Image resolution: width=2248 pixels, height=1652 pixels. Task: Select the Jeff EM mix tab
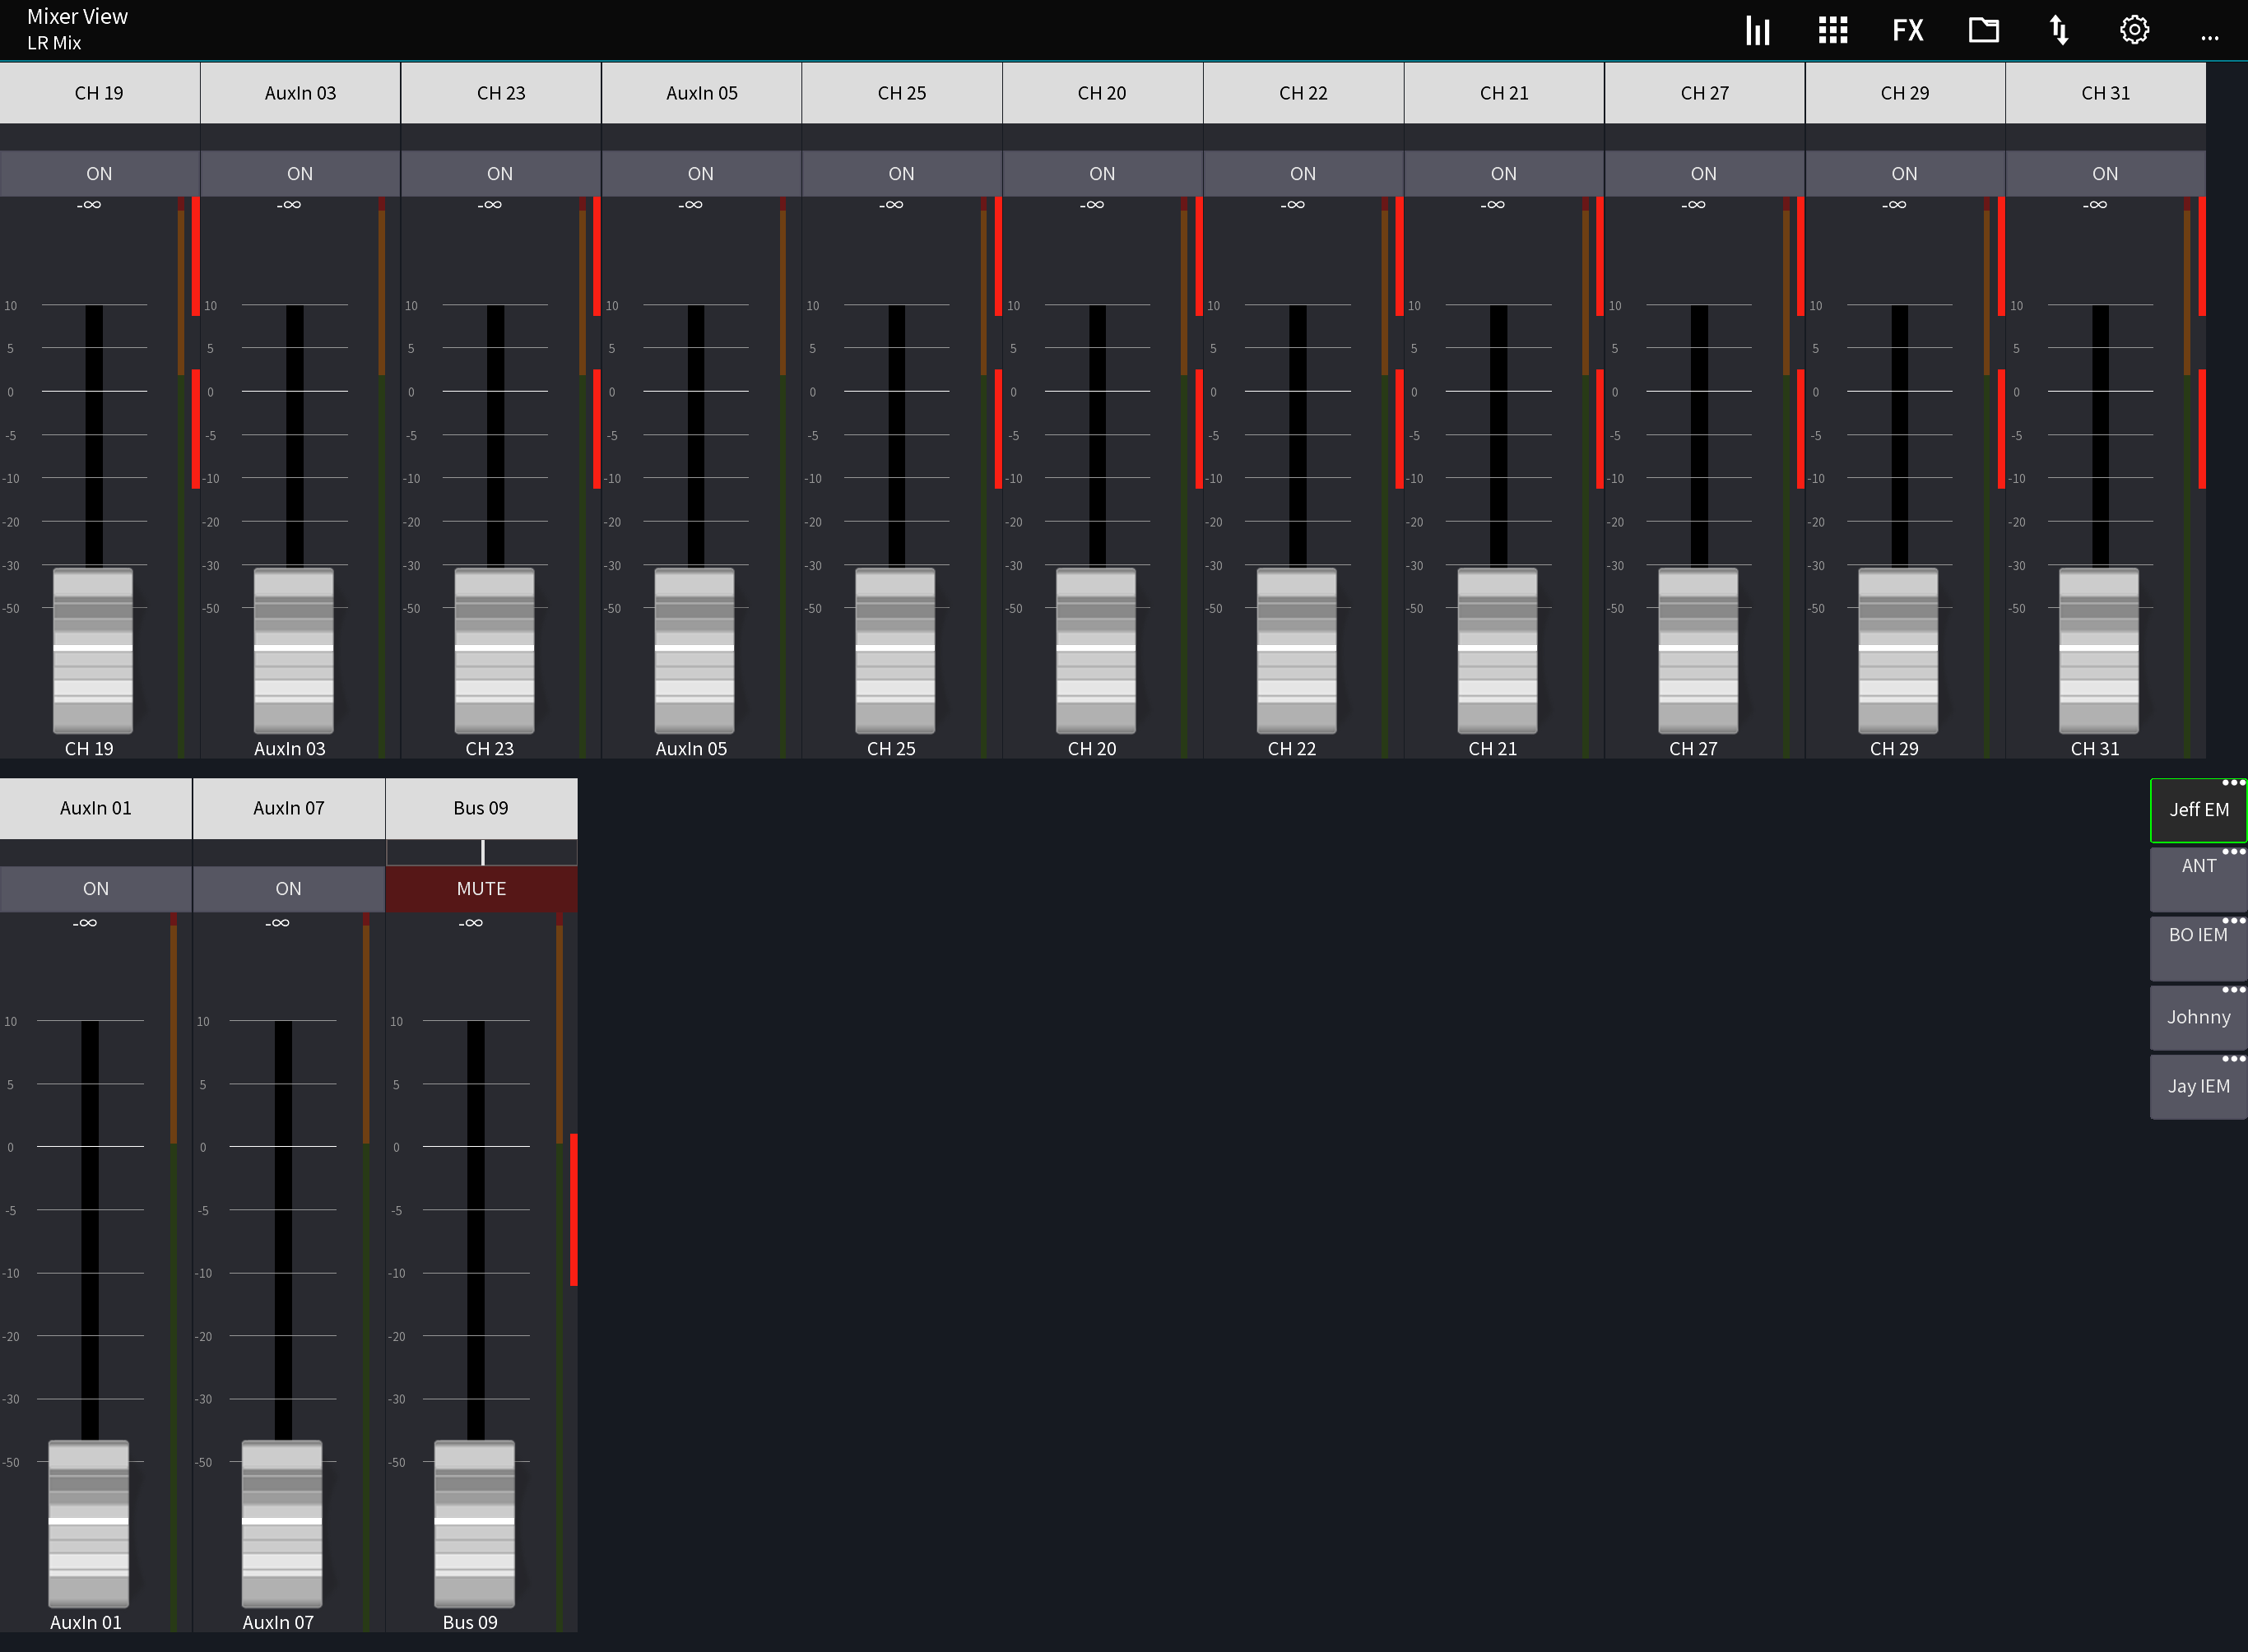pyautogui.click(x=2198, y=810)
